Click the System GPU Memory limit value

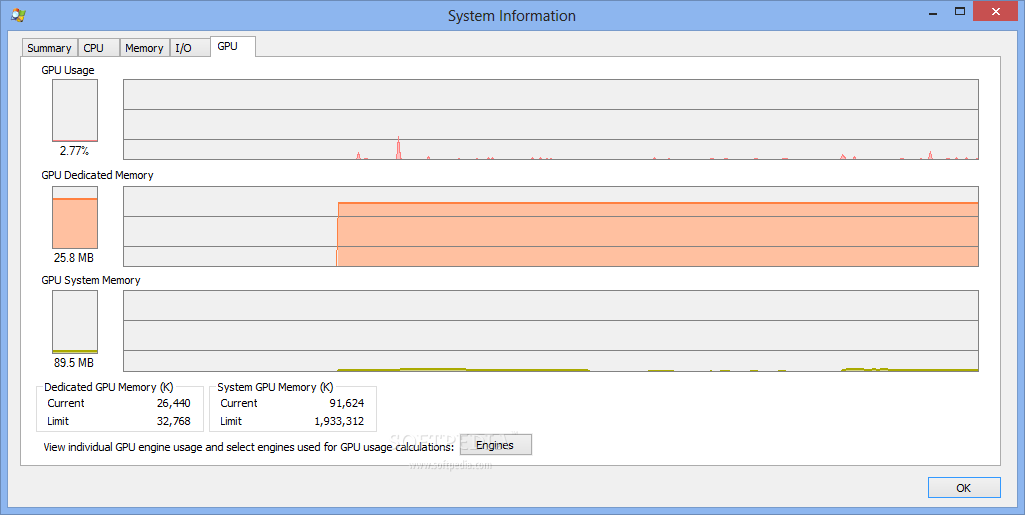339,421
